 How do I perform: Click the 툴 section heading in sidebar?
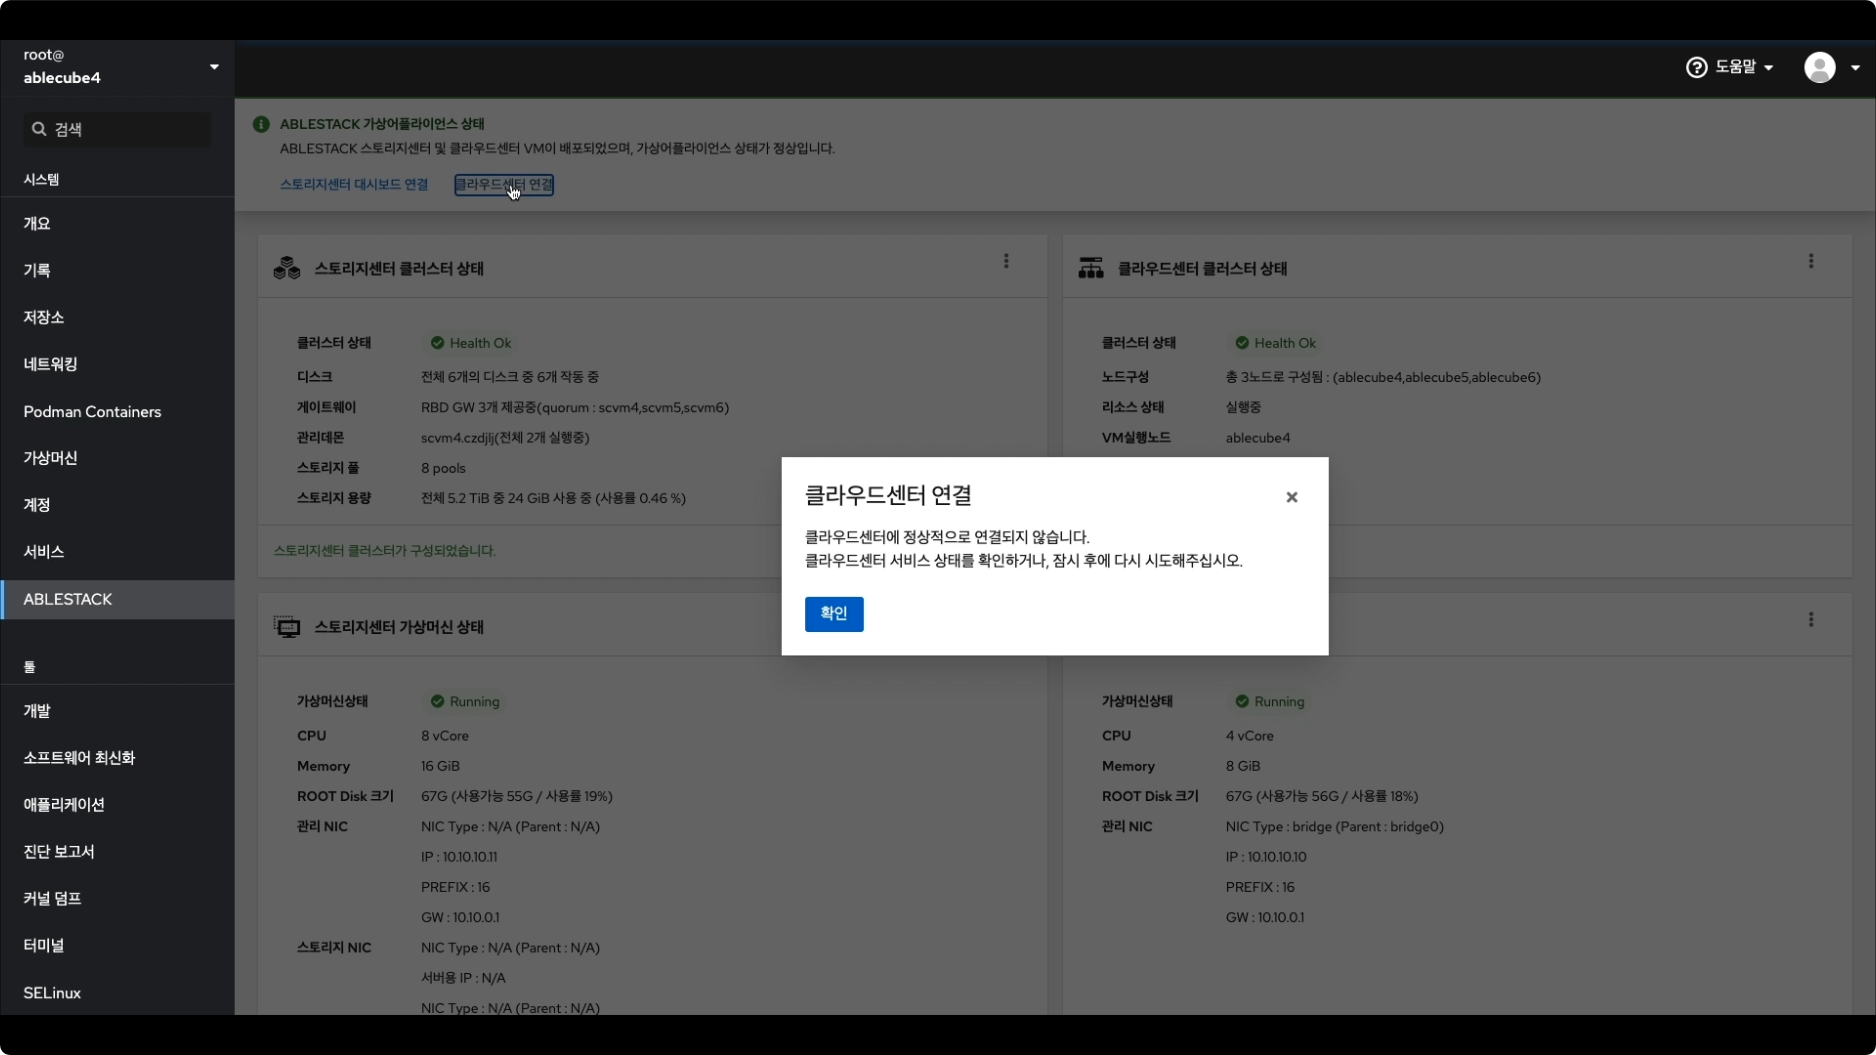29,667
